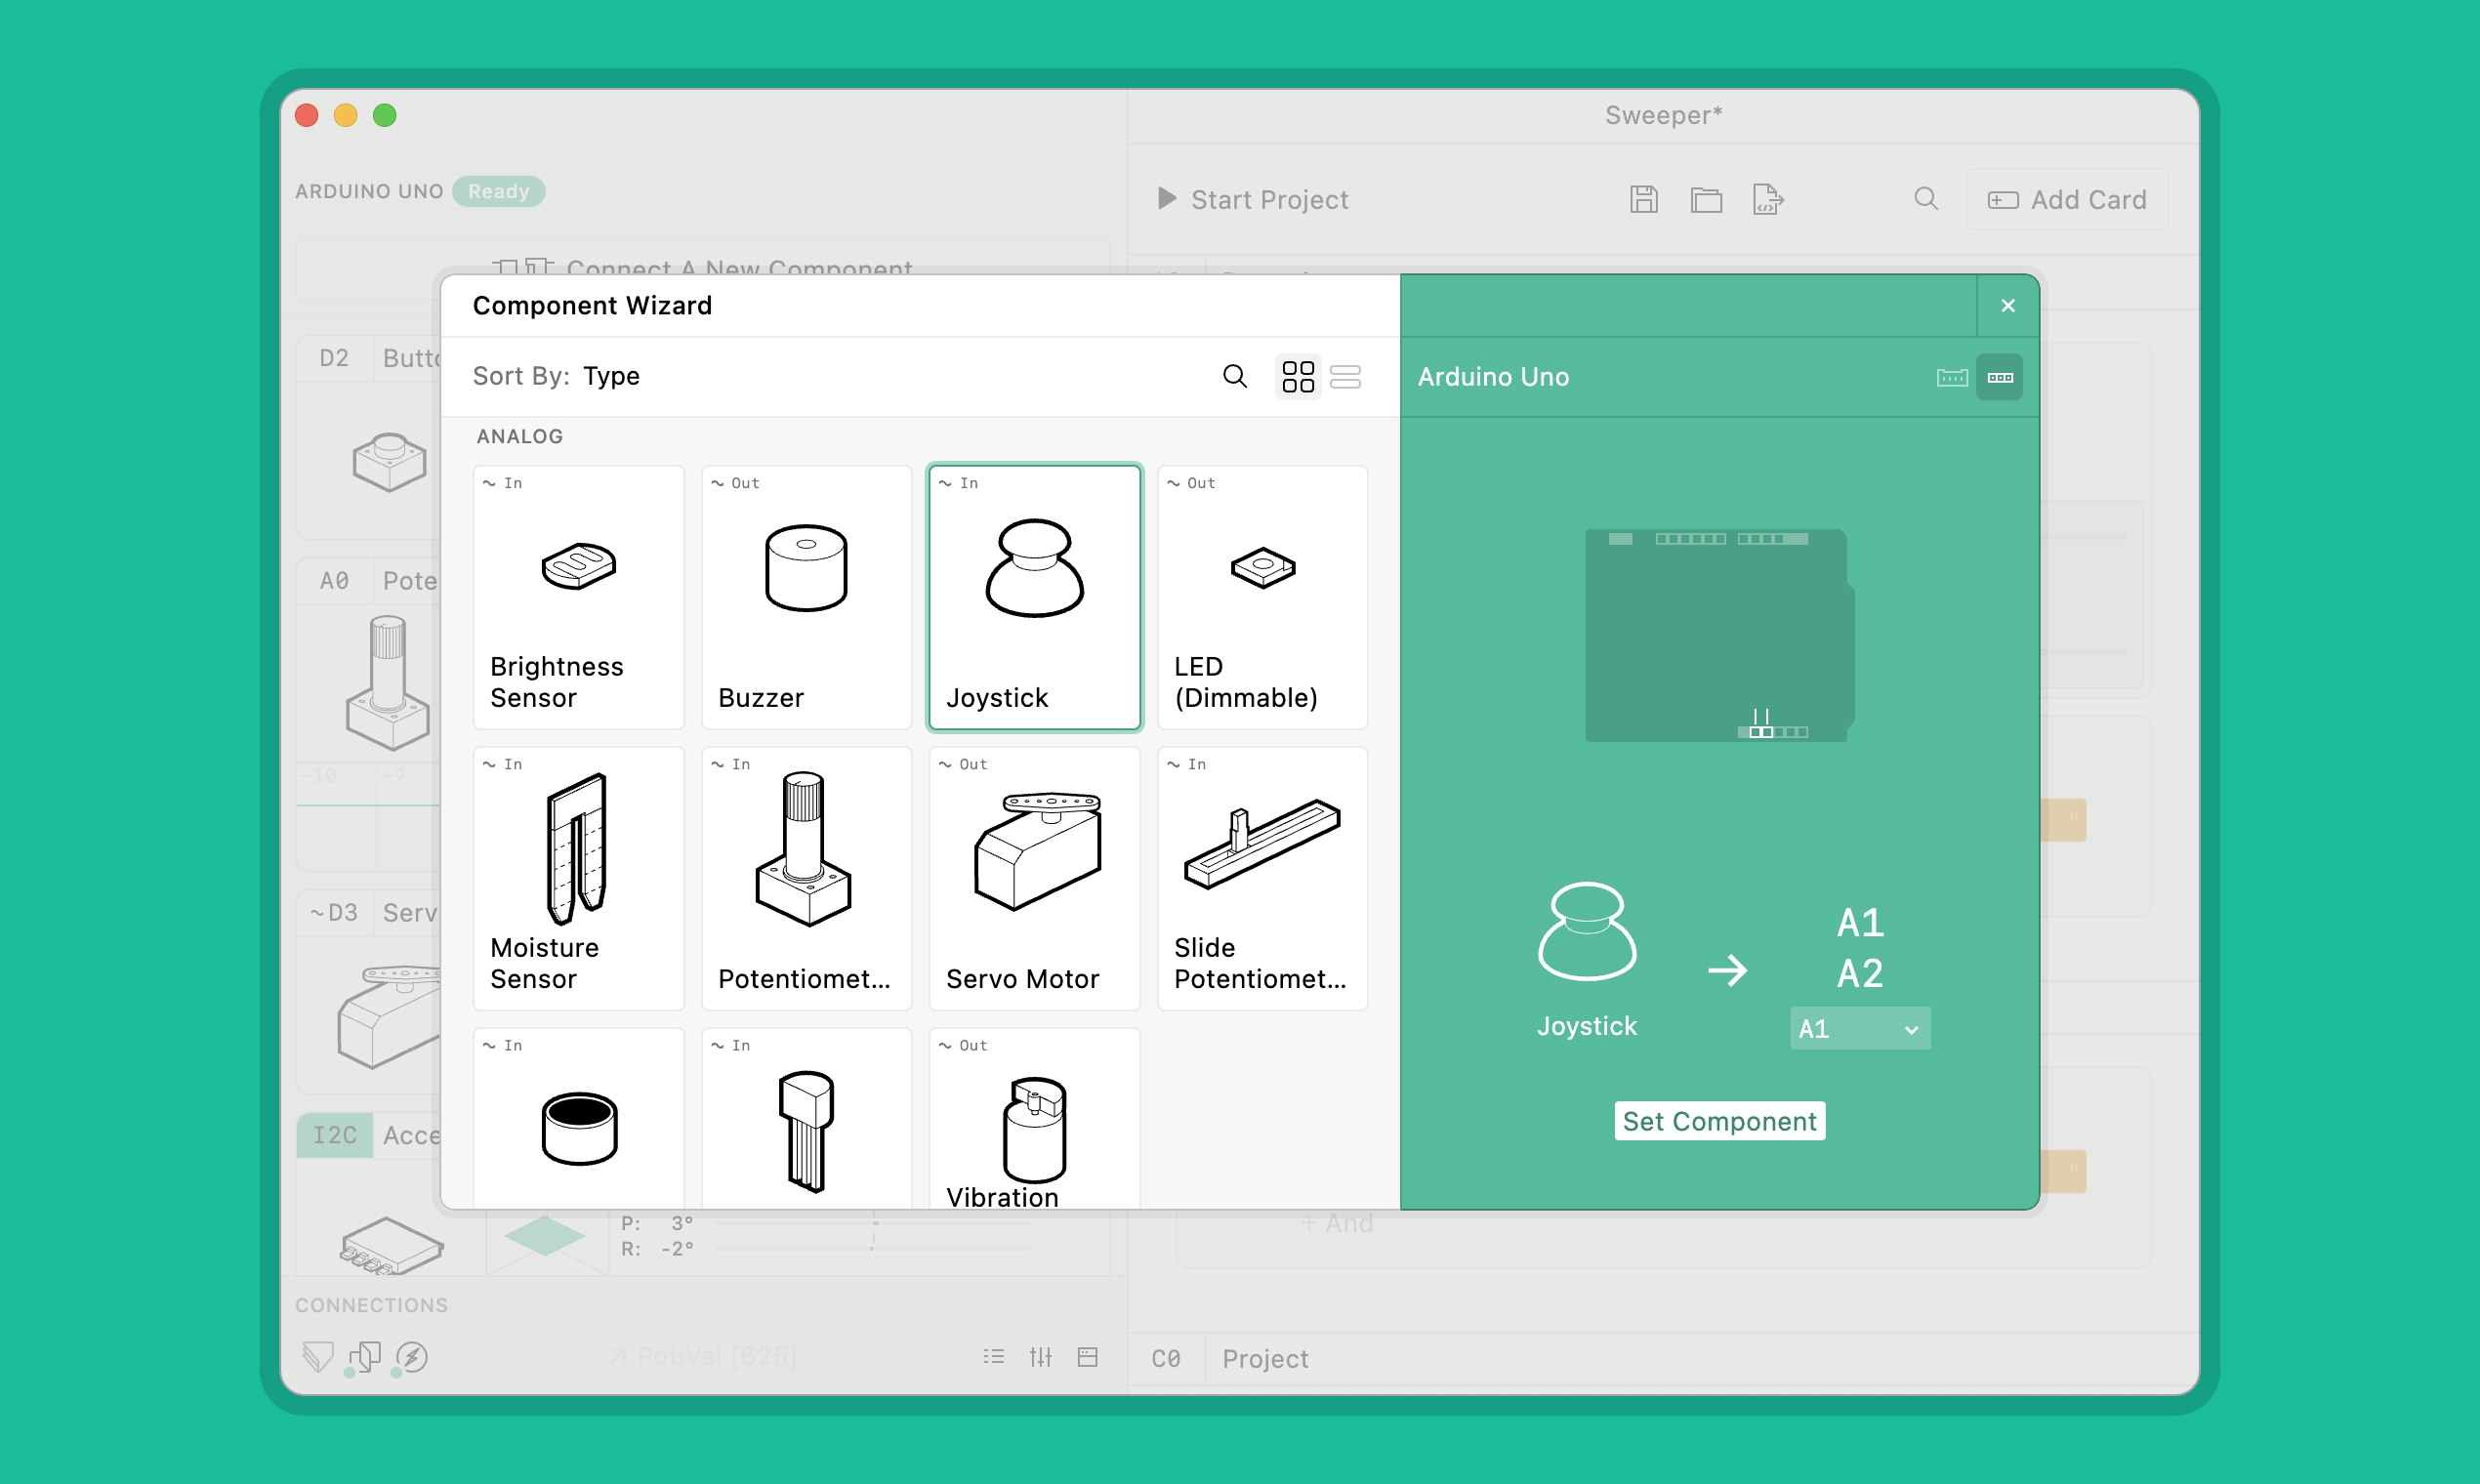Viewport: 2480px width, 1484px height.
Task: Click the ARDUINO UNO board label
Action: coord(369,191)
